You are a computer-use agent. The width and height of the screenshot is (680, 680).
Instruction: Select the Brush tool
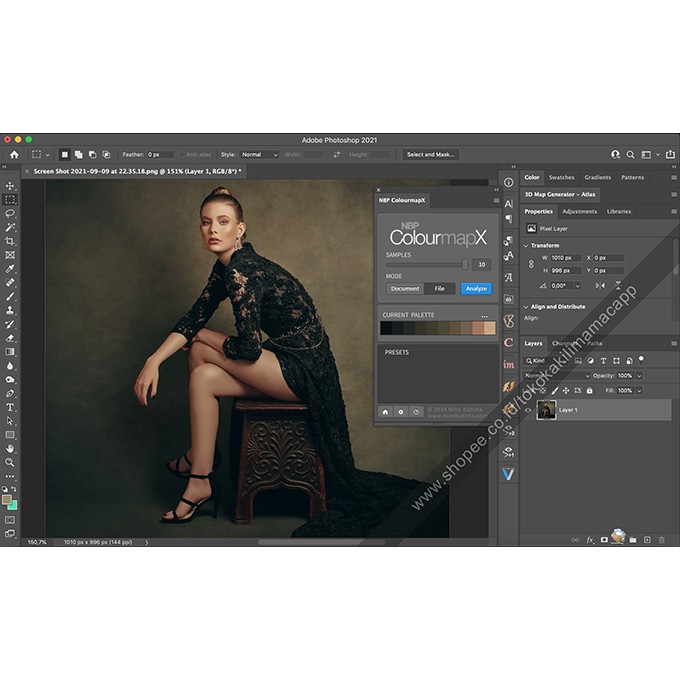[x=10, y=297]
